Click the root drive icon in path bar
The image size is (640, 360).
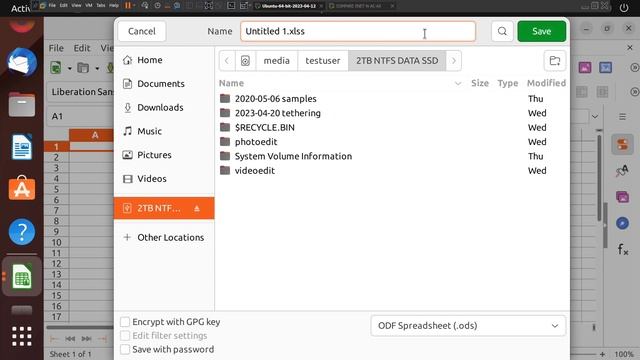(x=245, y=61)
